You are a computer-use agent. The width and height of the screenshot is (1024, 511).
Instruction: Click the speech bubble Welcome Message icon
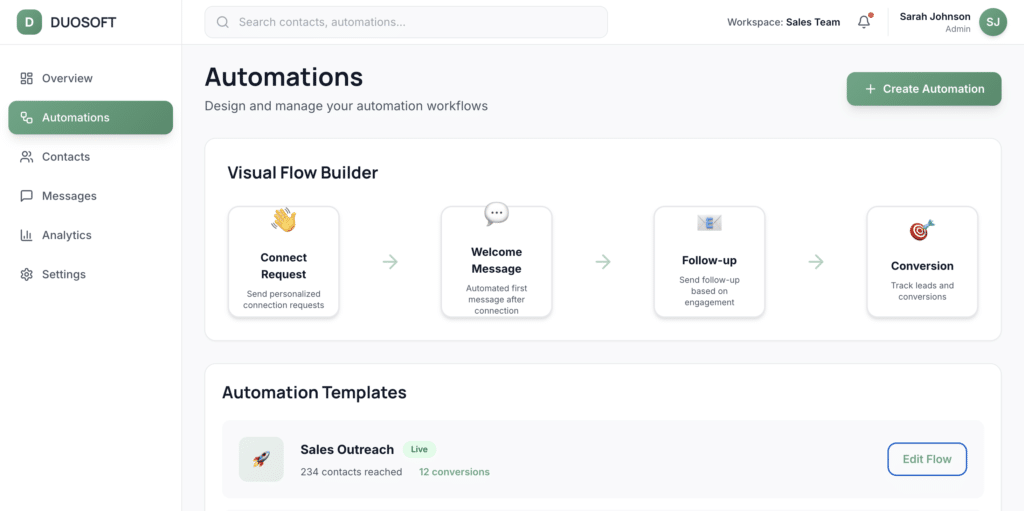496,214
